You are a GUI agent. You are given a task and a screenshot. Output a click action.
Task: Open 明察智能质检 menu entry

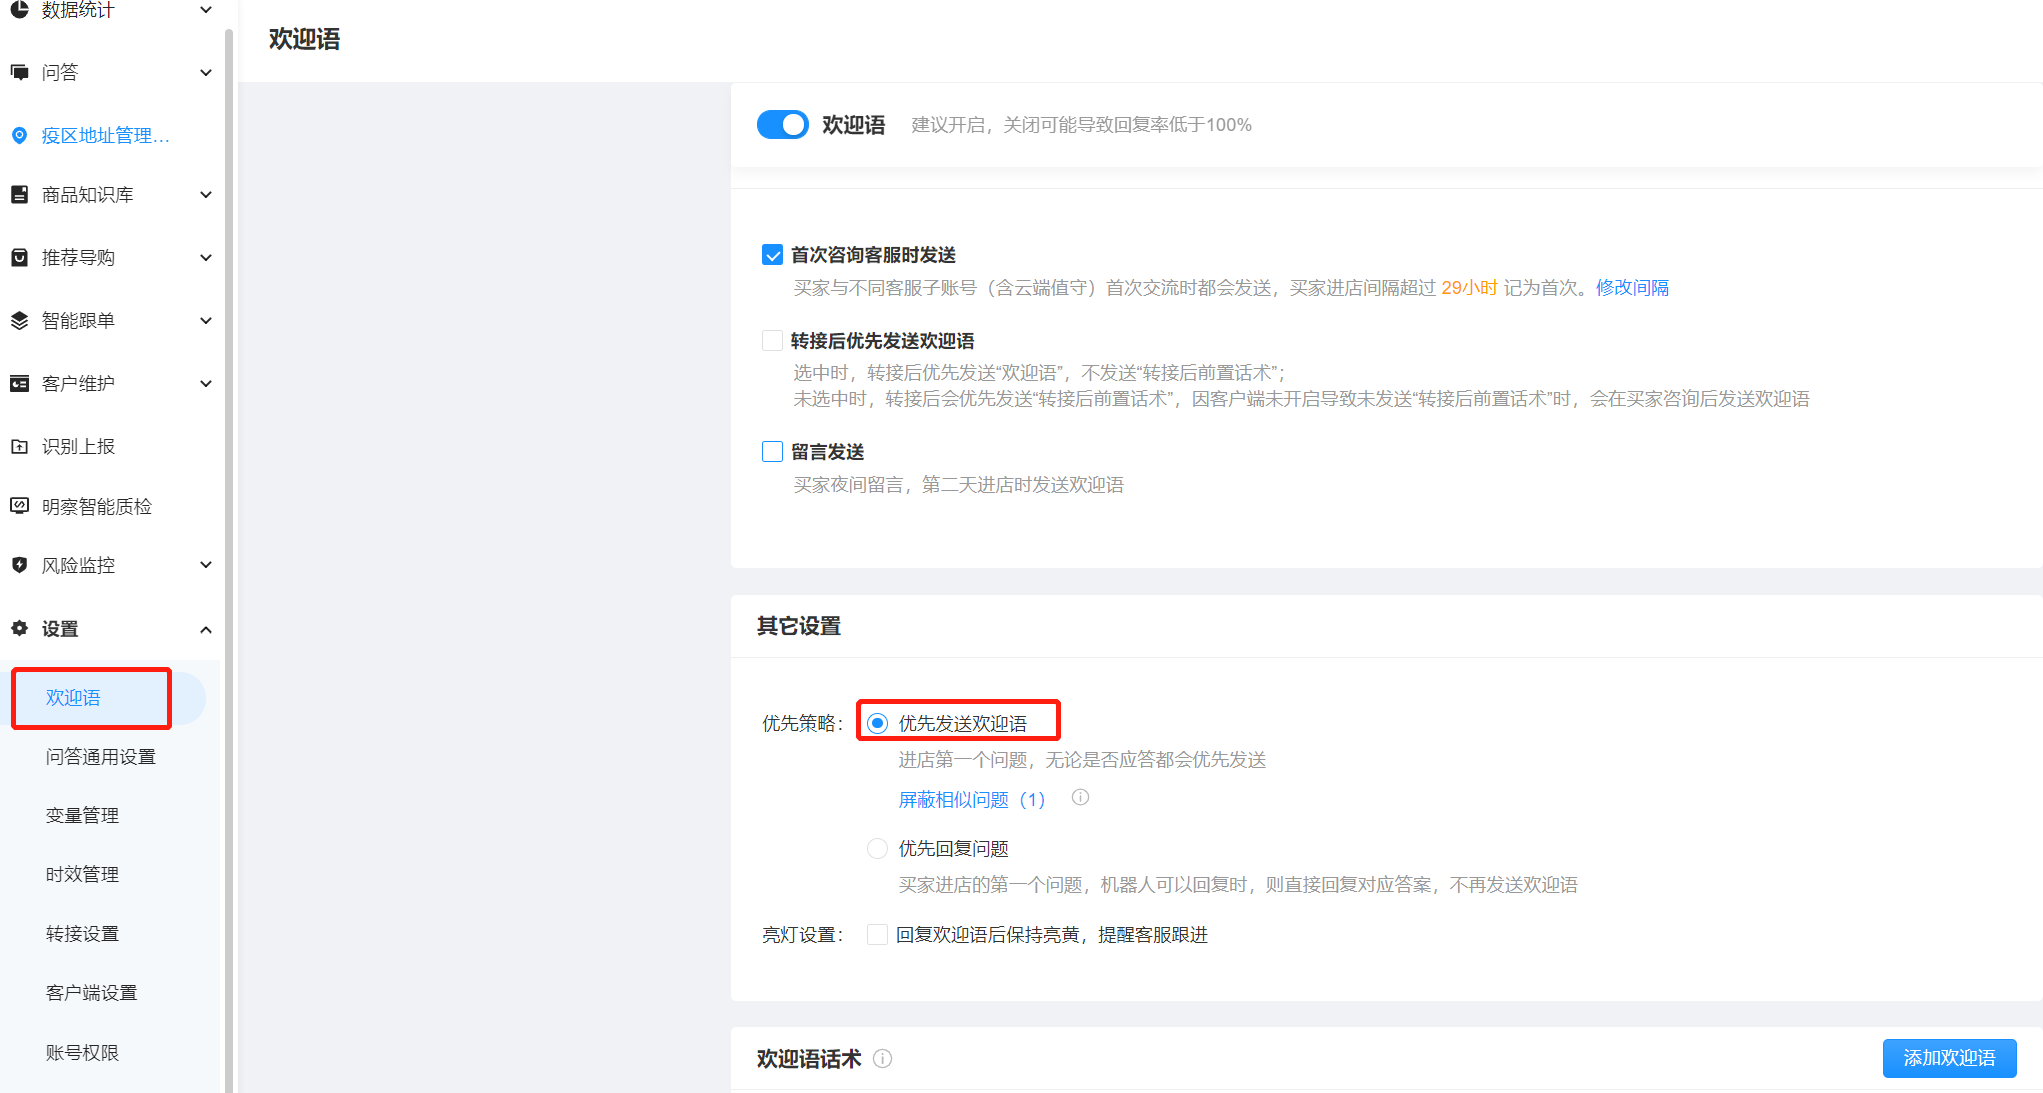[x=97, y=506]
